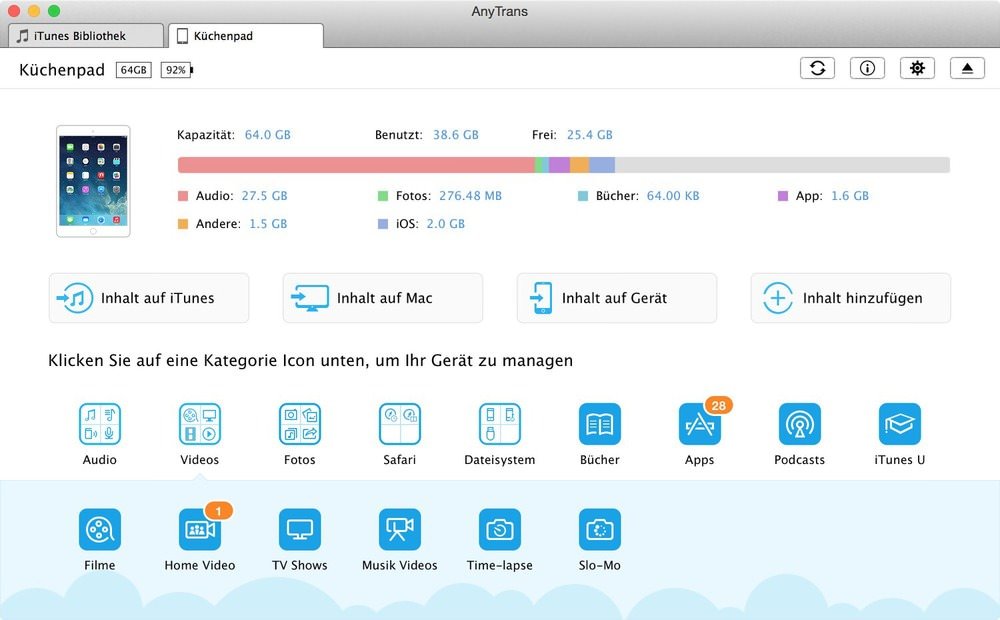The image size is (1000, 620).
Task: Click the 64GB capacity badge
Action: [x=133, y=70]
